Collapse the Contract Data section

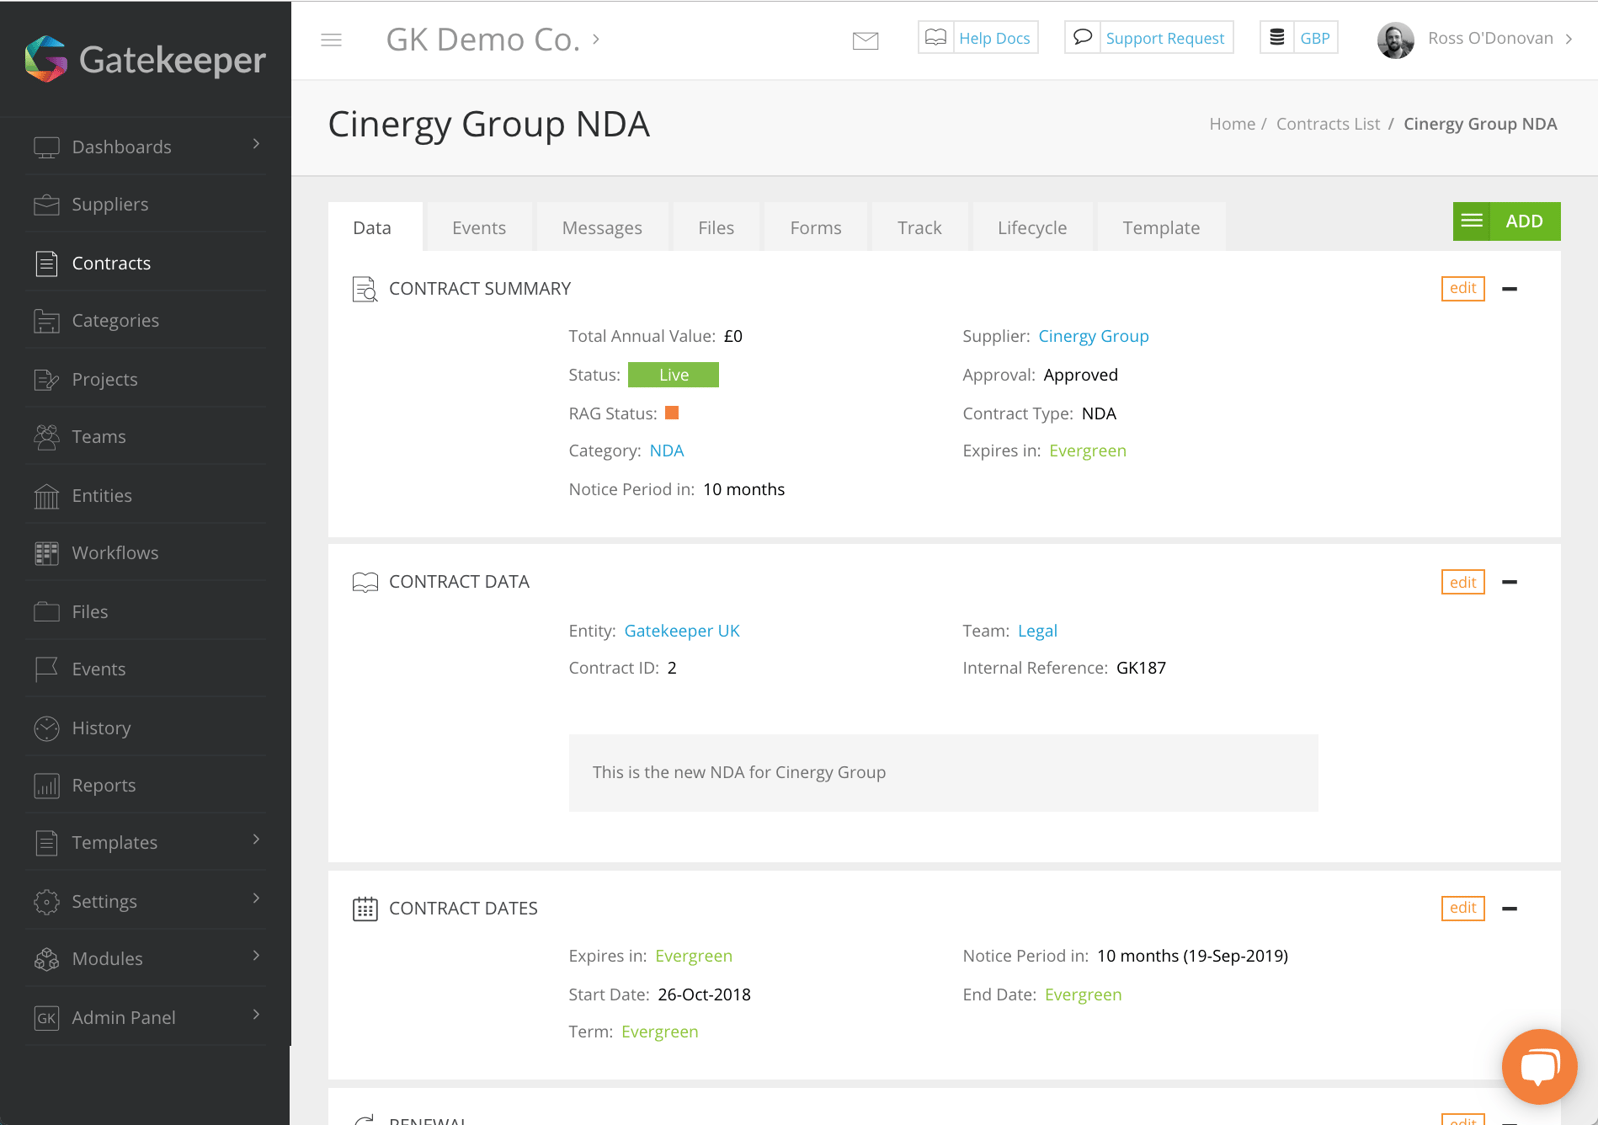1509,582
